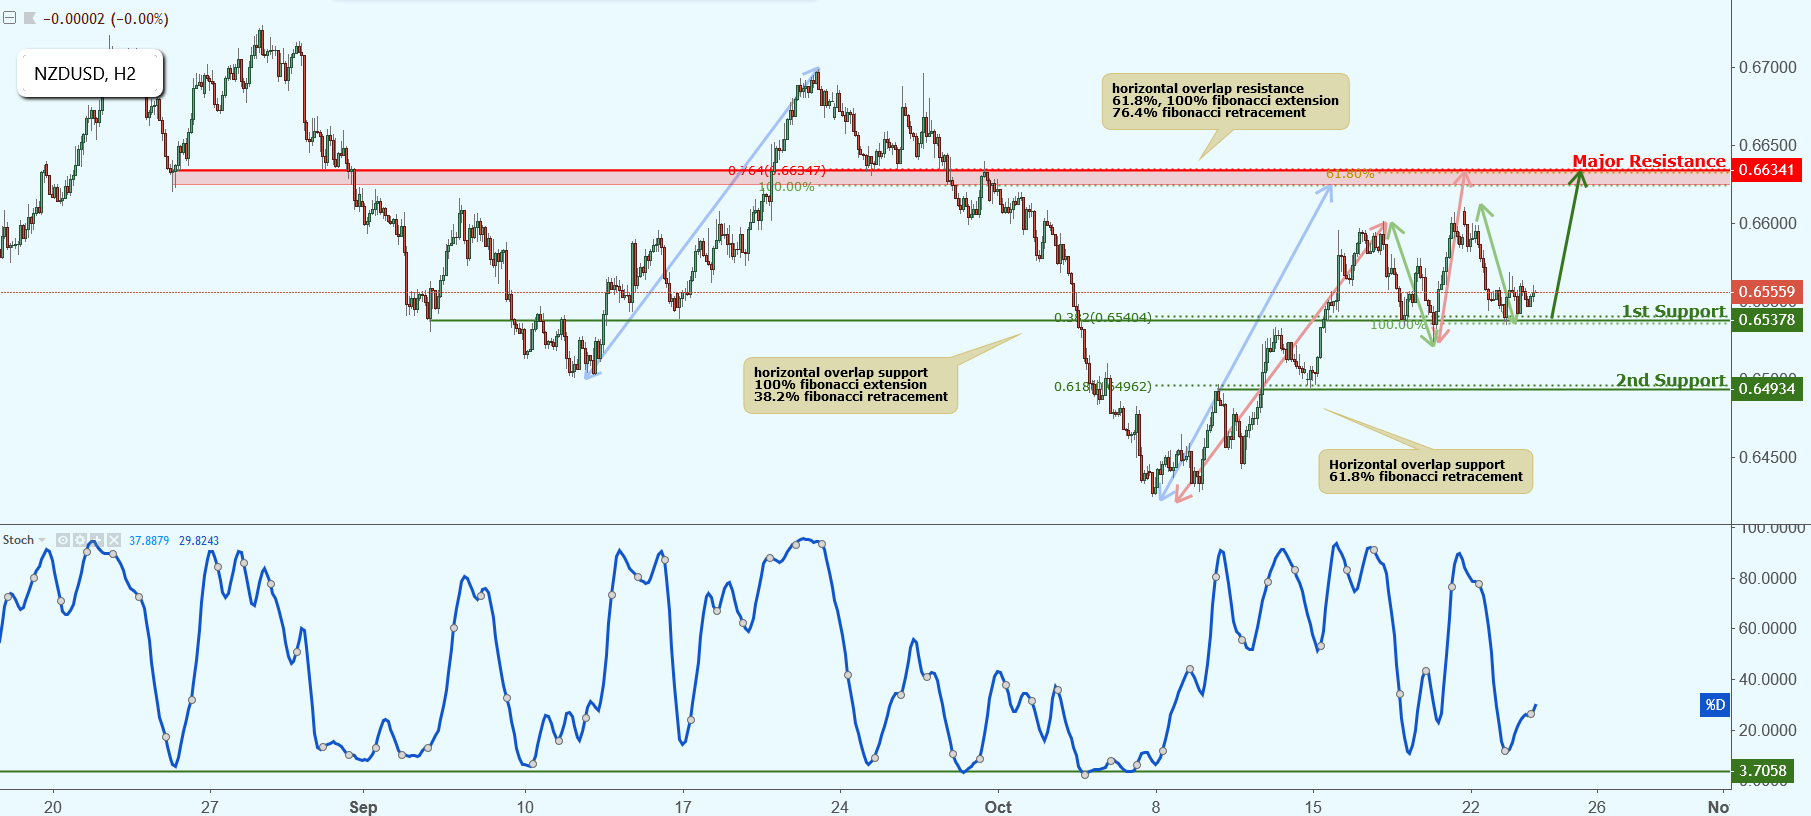Click the 0.65378 first support price tag
Viewport: 1811px width, 816px height.
coord(1766,320)
